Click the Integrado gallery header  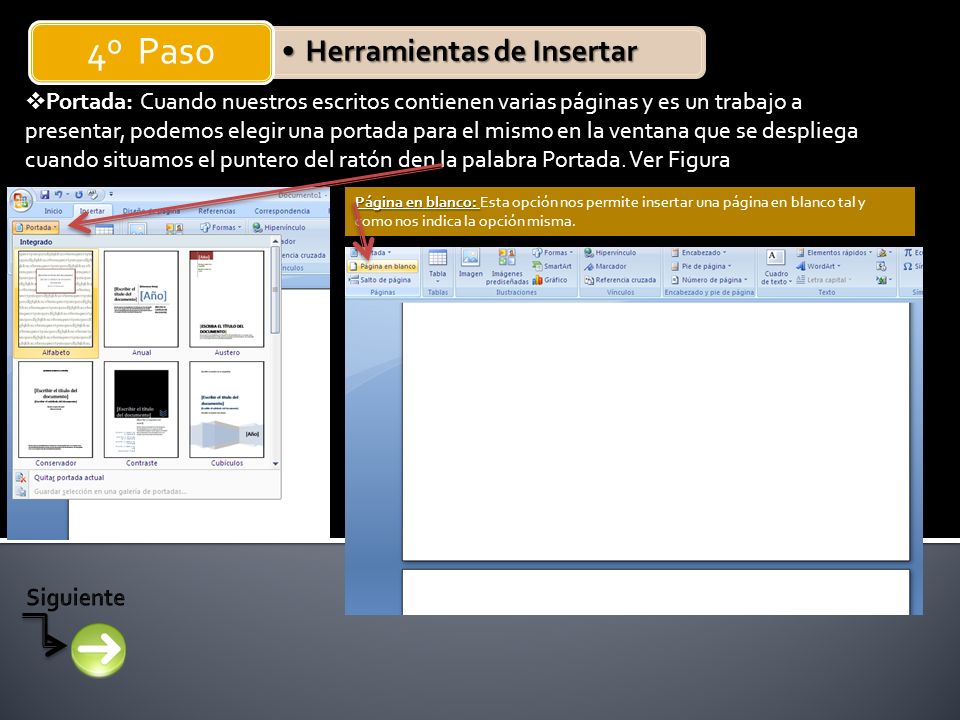[36, 242]
